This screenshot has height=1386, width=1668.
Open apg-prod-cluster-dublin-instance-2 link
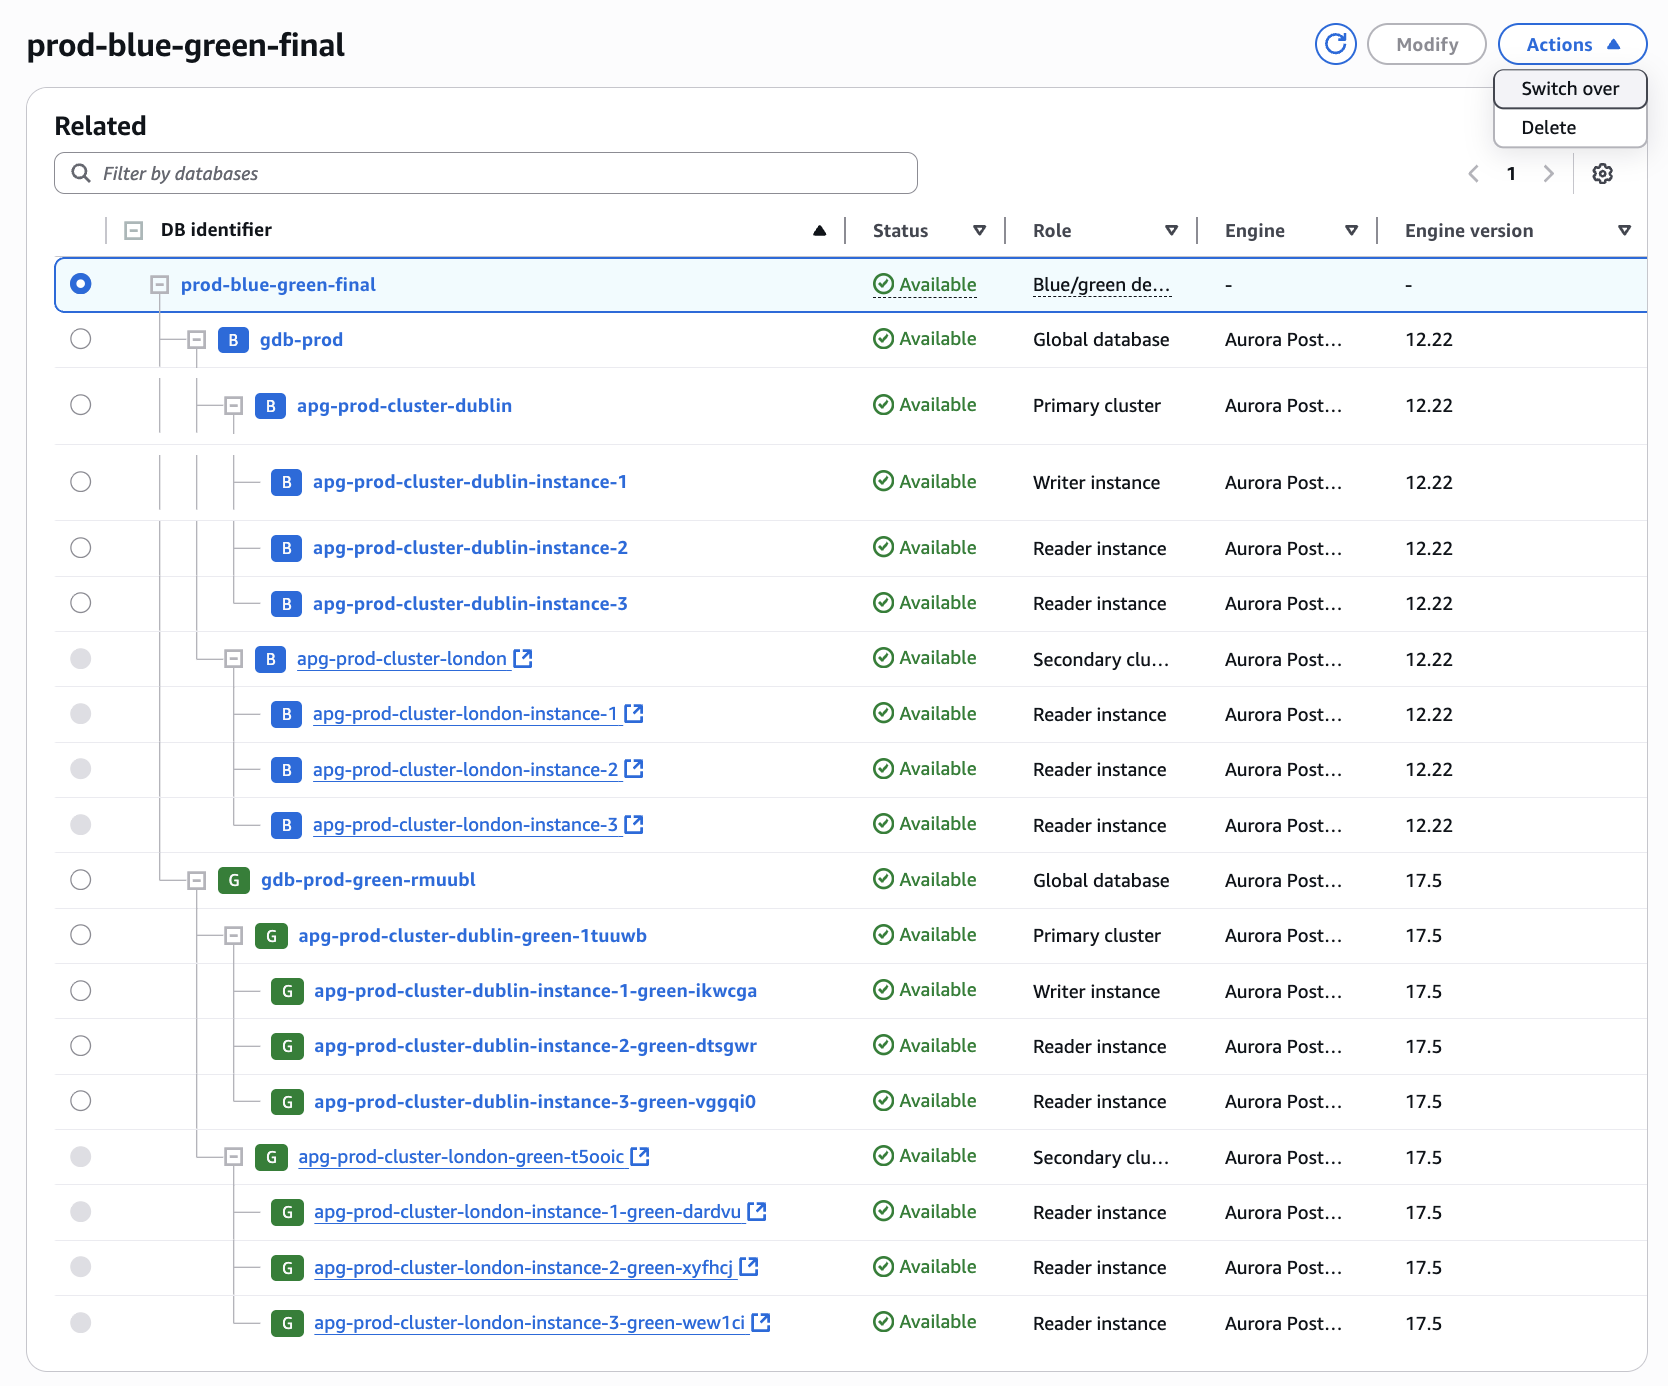click(470, 548)
